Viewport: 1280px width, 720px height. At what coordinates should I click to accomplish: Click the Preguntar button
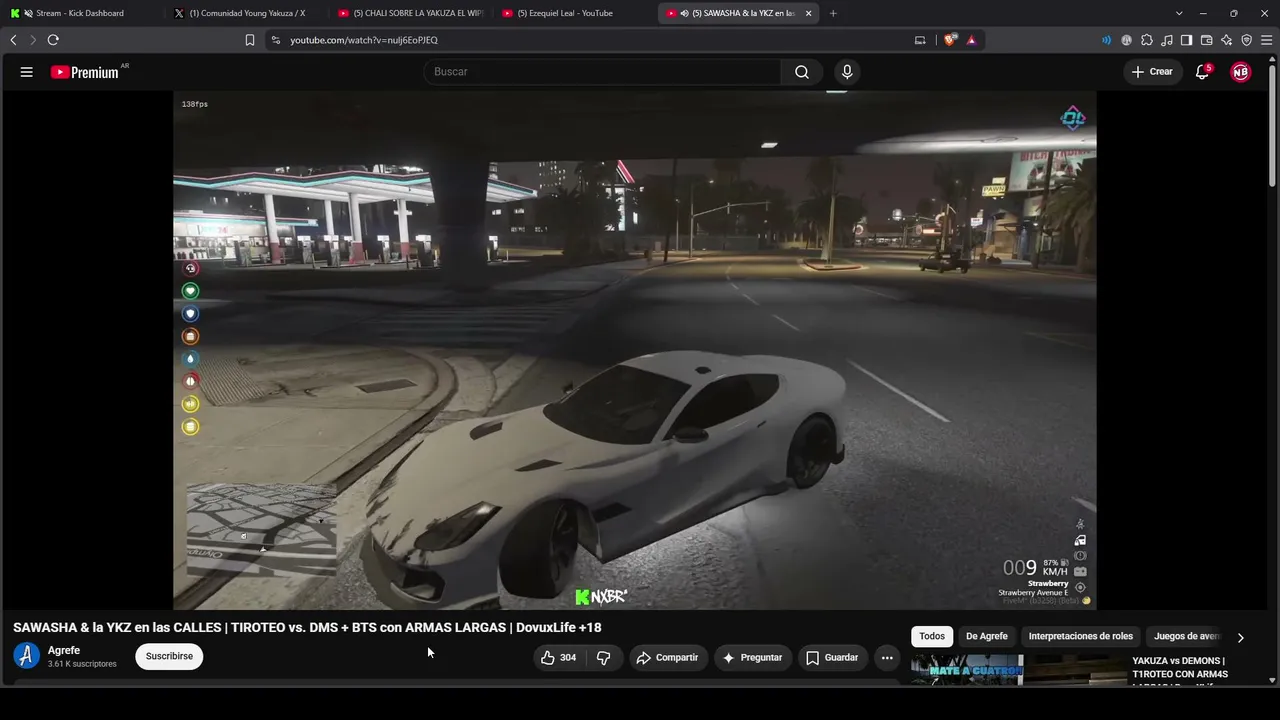(x=752, y=658)
